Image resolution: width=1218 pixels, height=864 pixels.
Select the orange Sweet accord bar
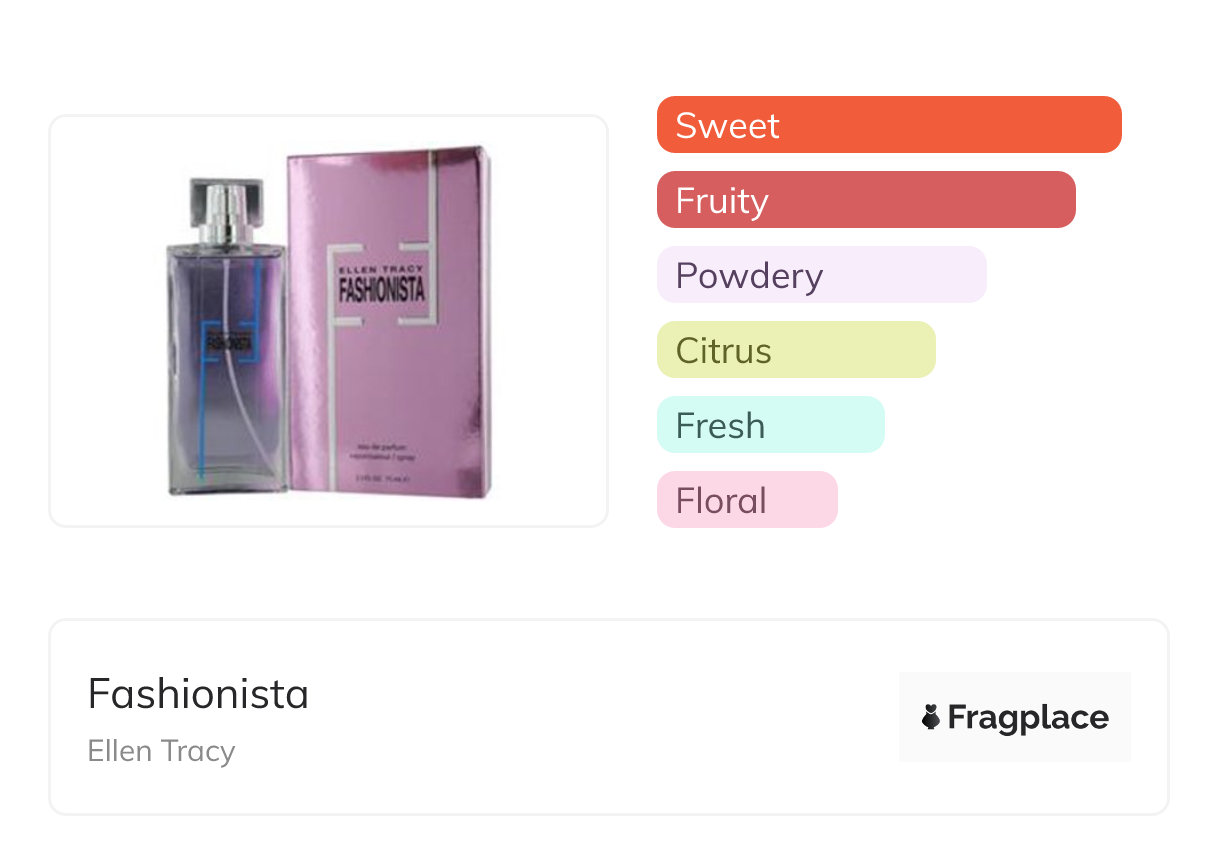(x=888, y=125)
